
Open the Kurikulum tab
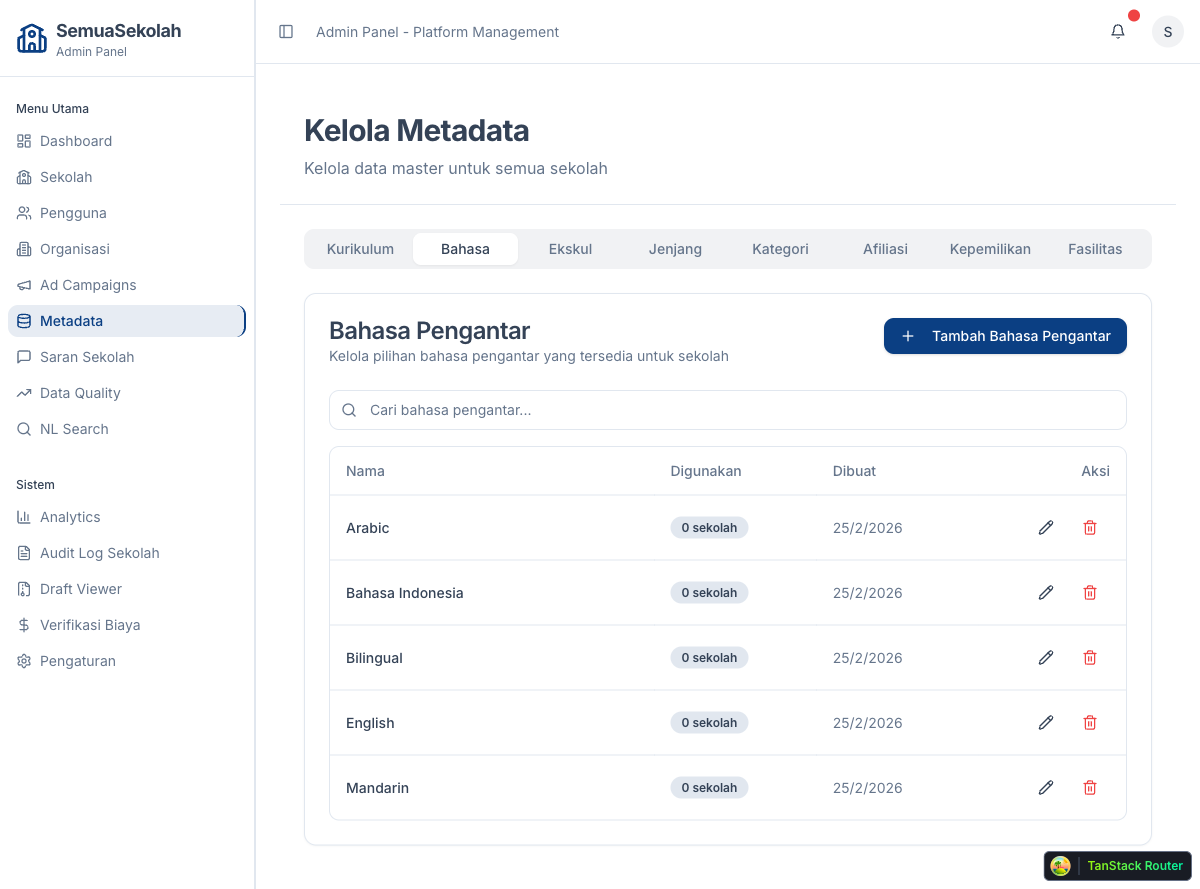pos(360,248)
